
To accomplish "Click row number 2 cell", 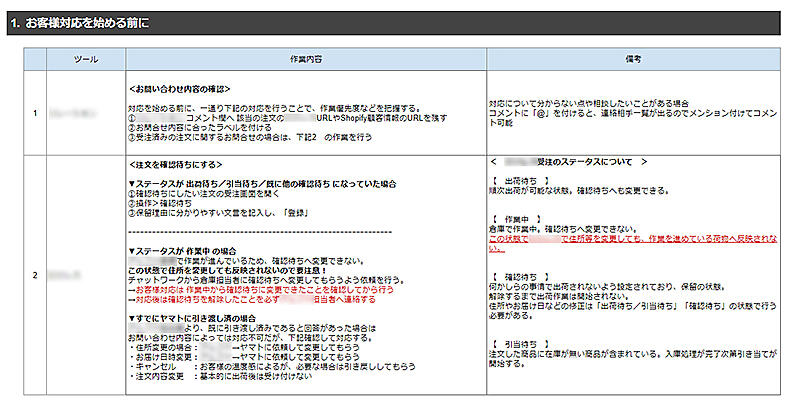I will [35, 271].
